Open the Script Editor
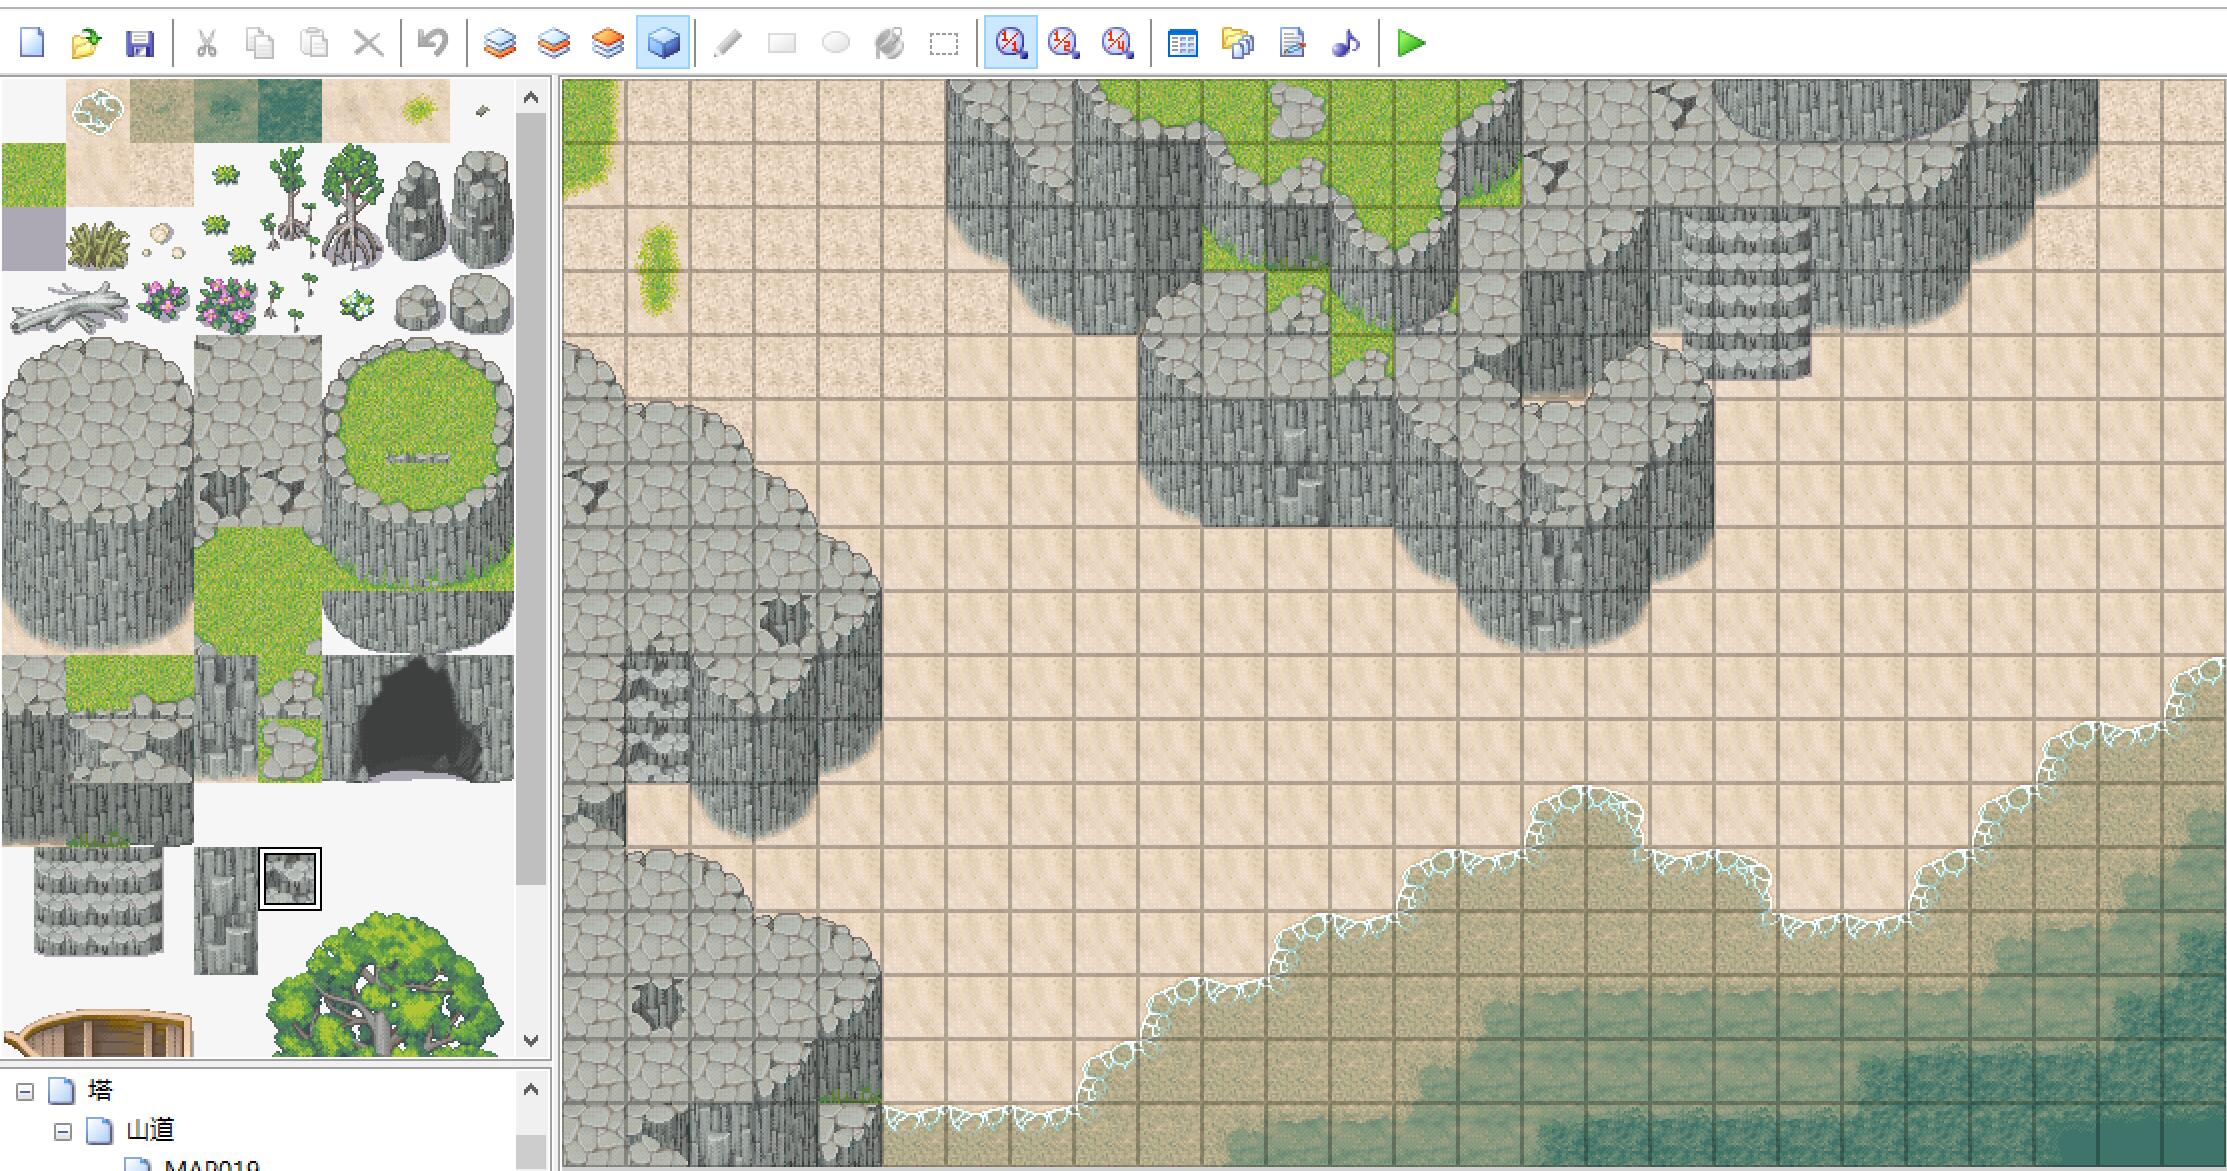The height and width of the screenshot is (1171, 2227). pos(1292,43)
